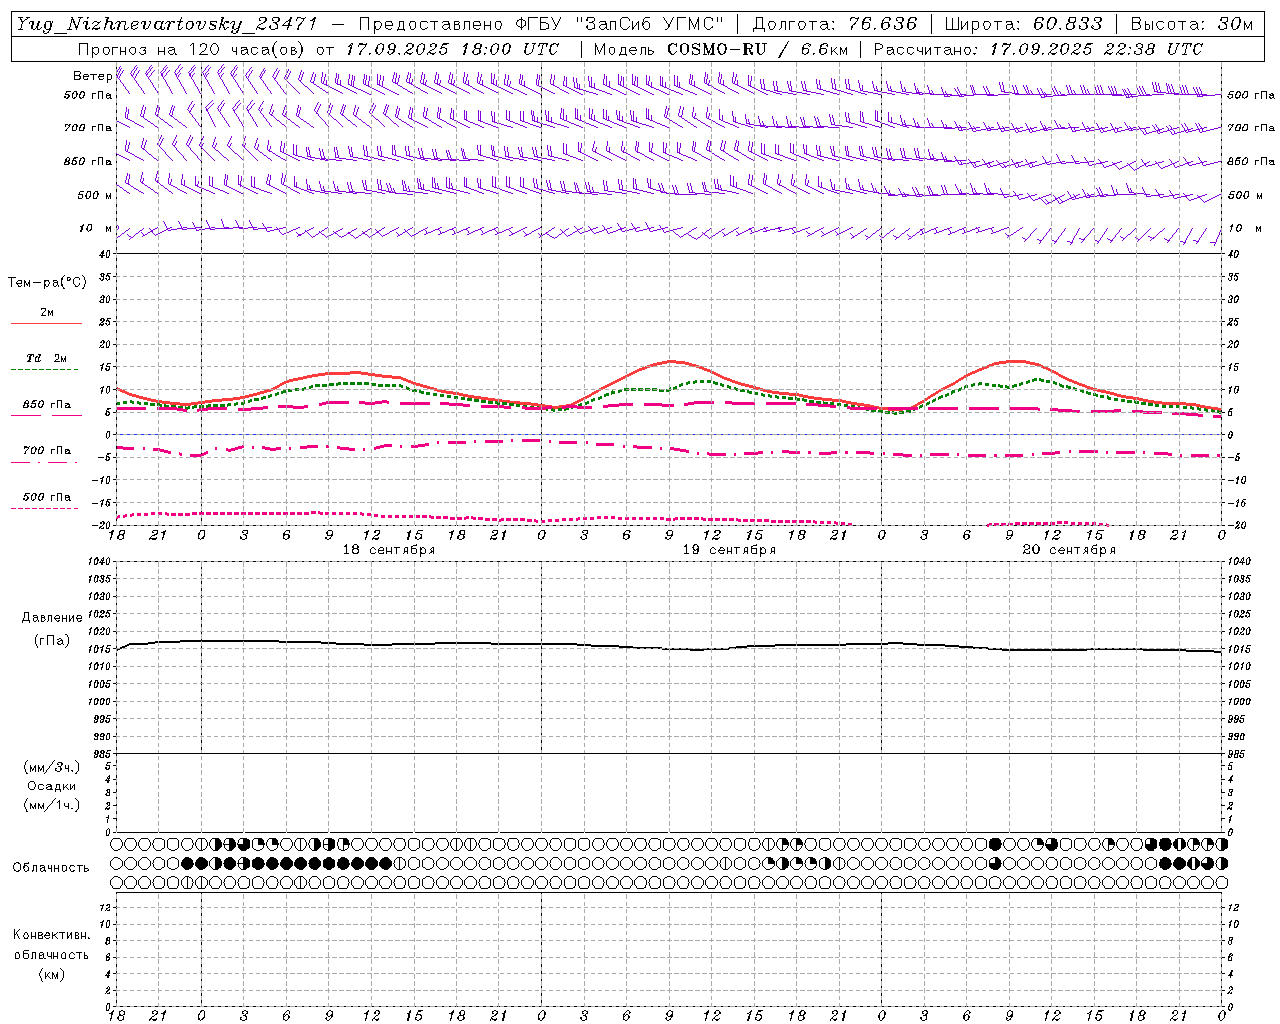Click the 850 гПа temperature legend label

click(x=47, y=405)
